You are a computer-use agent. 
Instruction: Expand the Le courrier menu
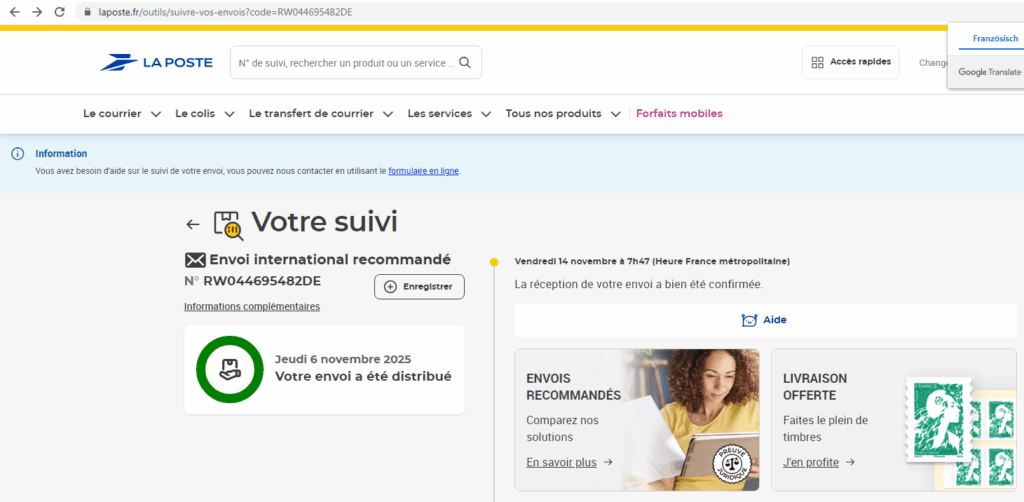pyautogui.click(x=121, y=114)
